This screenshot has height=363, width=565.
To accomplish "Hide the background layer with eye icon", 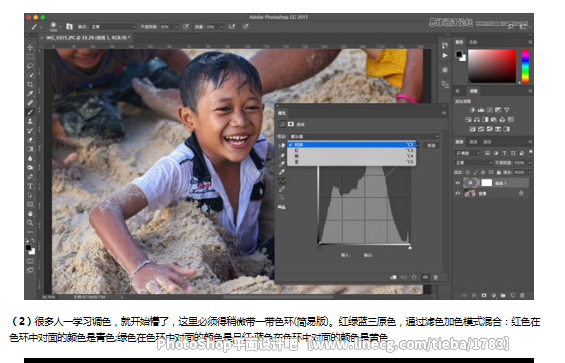I will [458, 194].
